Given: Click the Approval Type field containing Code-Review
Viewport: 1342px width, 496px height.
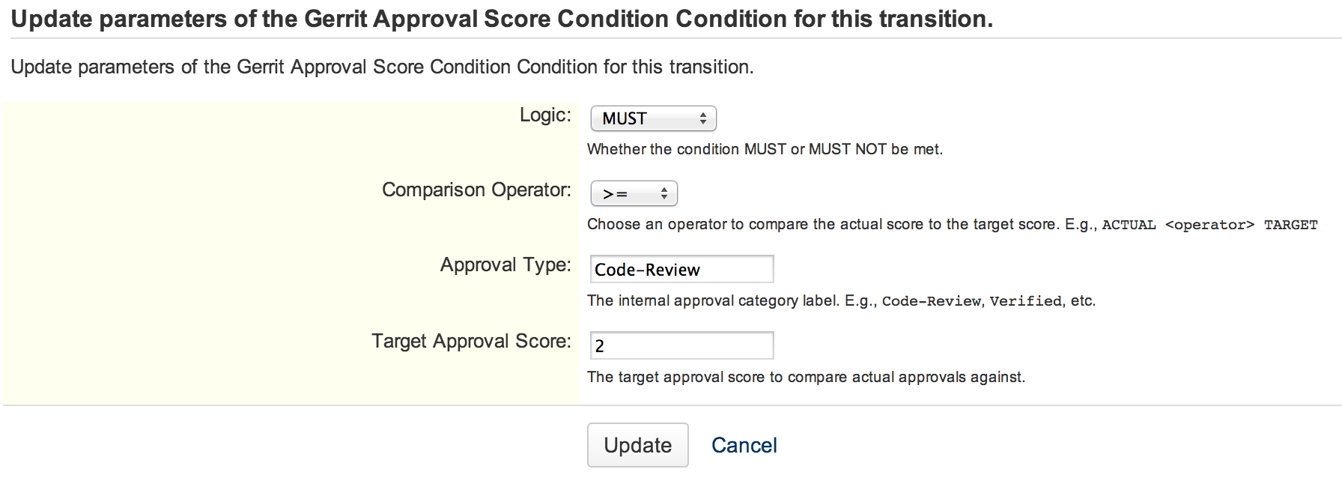Looking at the screenshot, I should point(681,269).
